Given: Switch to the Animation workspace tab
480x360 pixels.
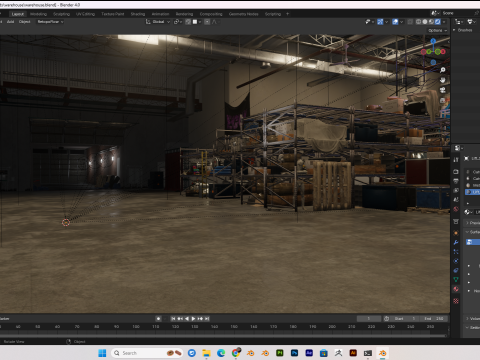Looking at the screenshot, I should [160, 14].
